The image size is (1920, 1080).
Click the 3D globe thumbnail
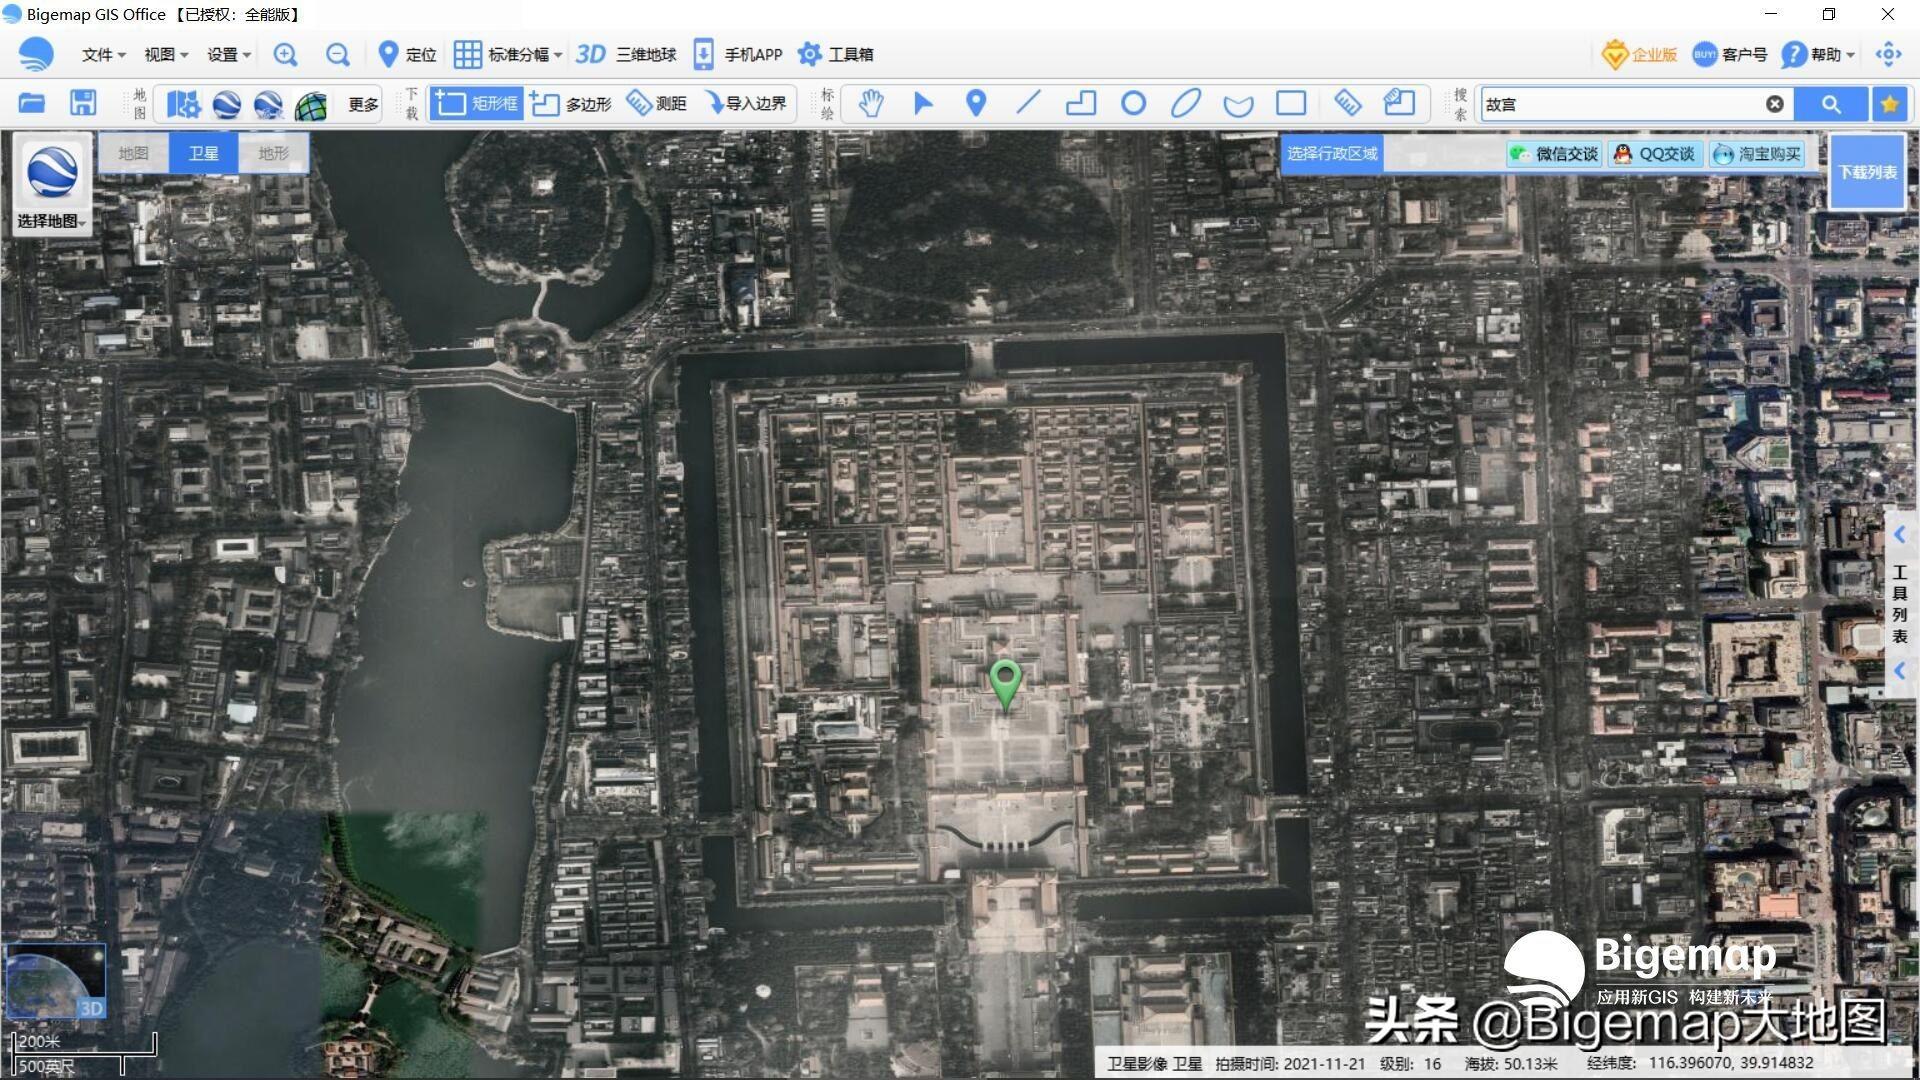tap(56, 980)
